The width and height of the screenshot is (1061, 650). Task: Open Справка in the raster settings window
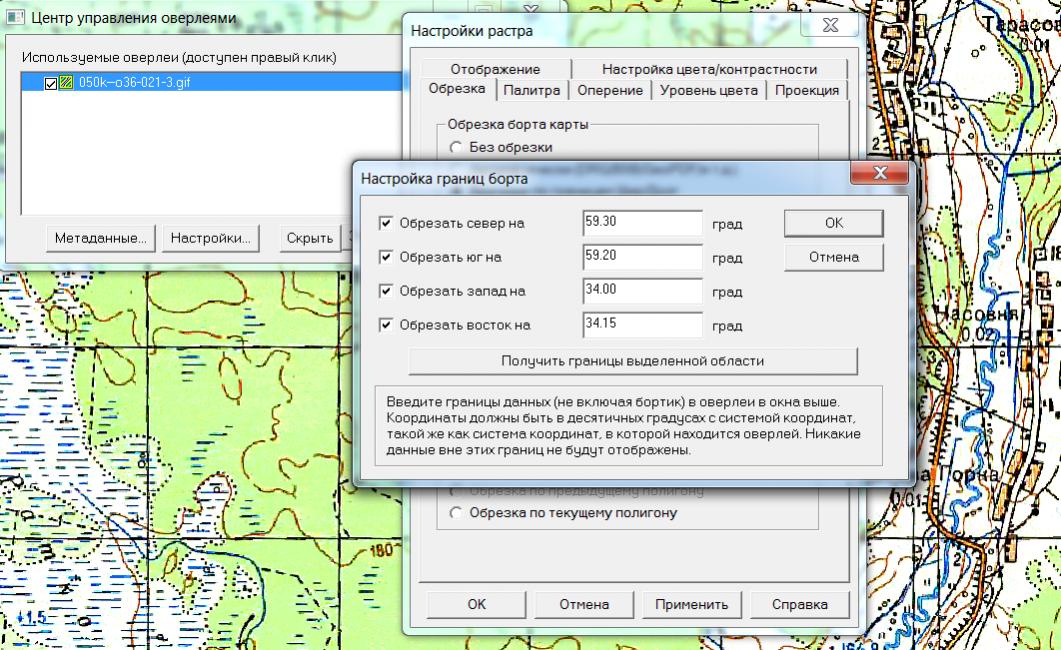[800, 604]
